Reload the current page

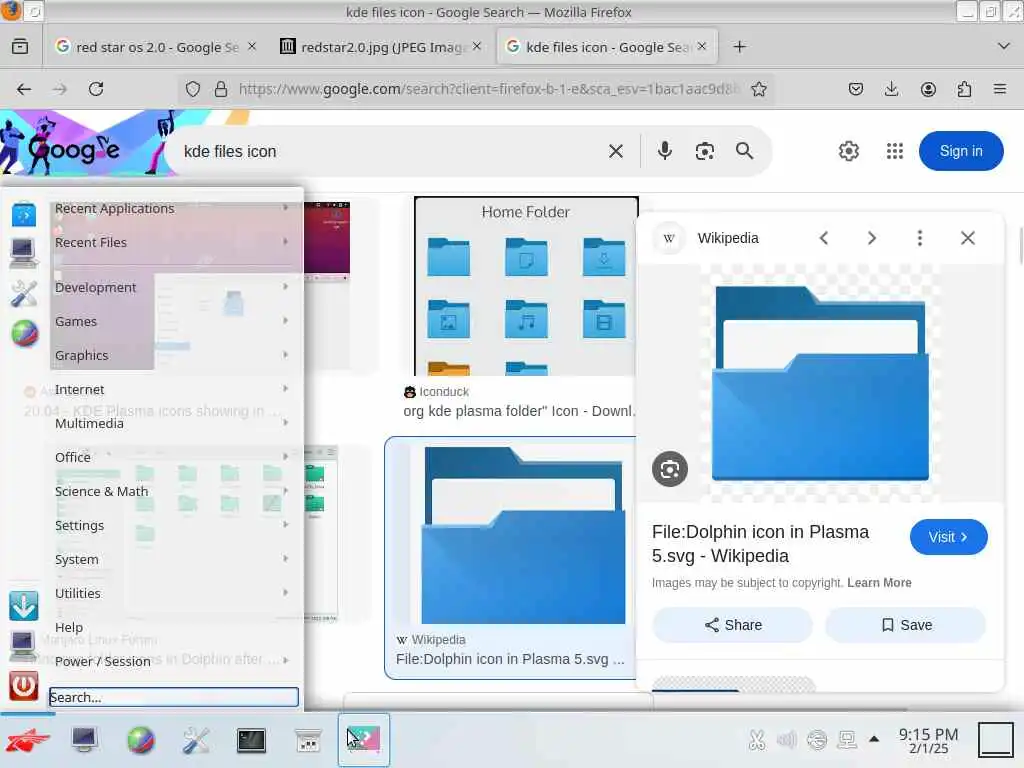[96, 89]
